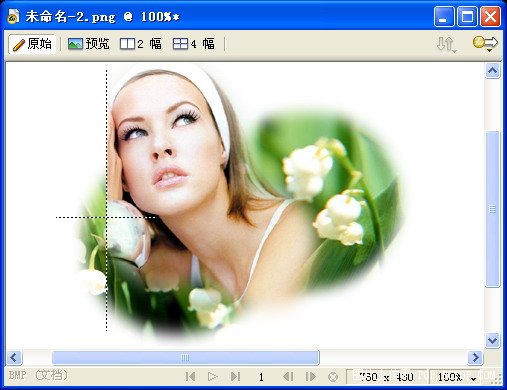This screenshot has height=390, width=507.
Task: Go to previous frame
Action: (288, 377)
